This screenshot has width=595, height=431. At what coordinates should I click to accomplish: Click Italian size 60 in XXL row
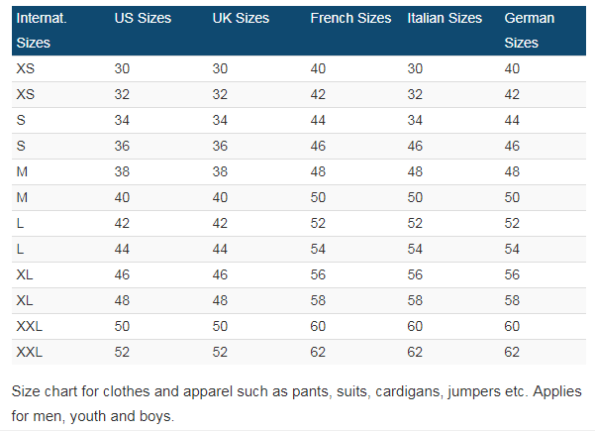coord(415,327)
